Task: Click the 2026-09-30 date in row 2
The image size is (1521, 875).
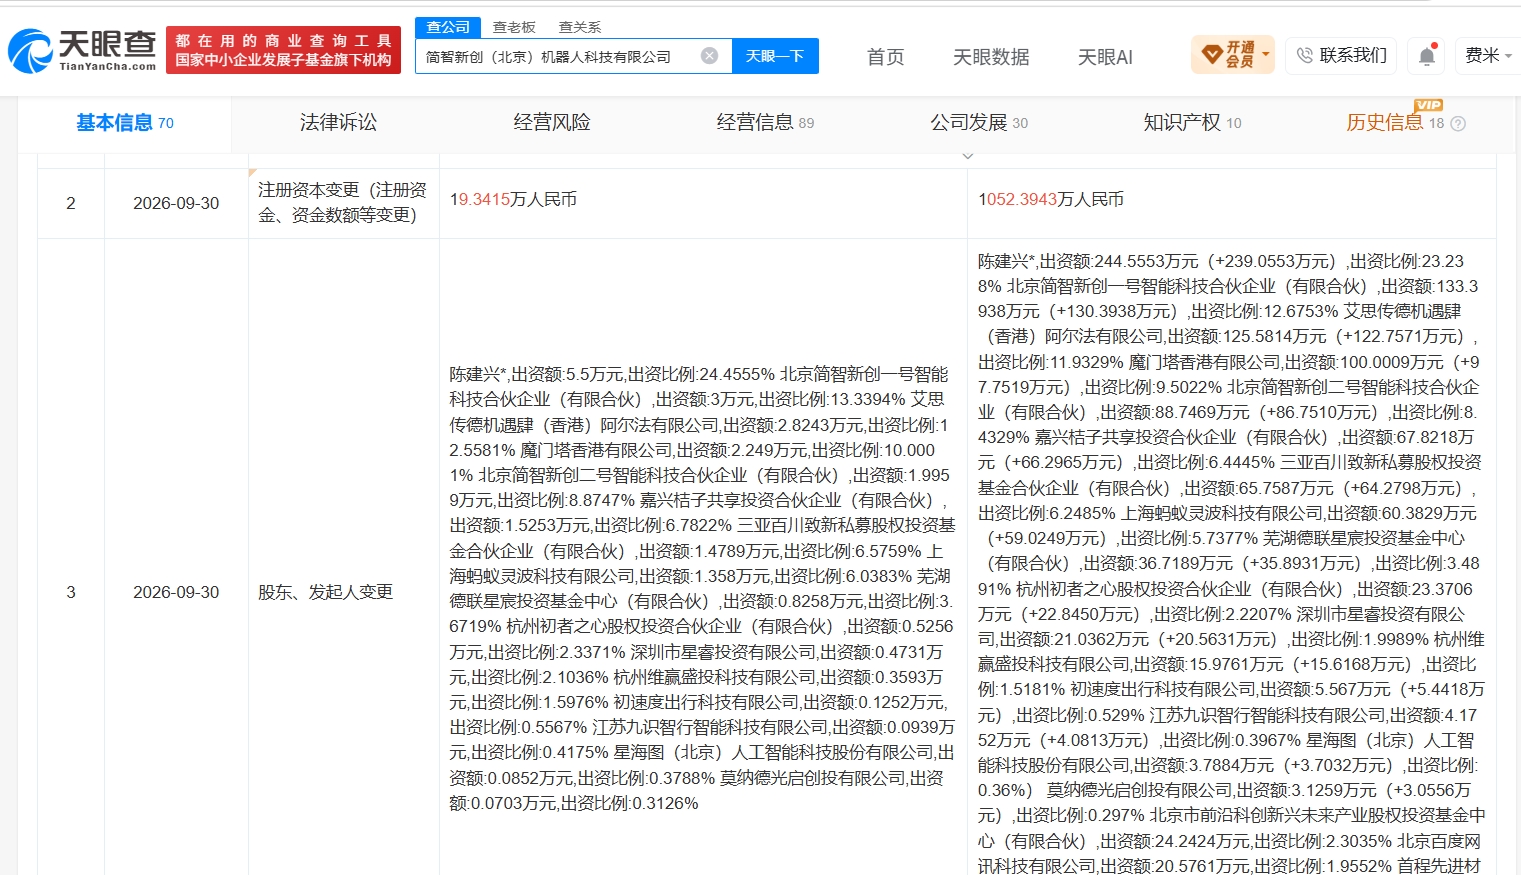Action: [176, 203]
